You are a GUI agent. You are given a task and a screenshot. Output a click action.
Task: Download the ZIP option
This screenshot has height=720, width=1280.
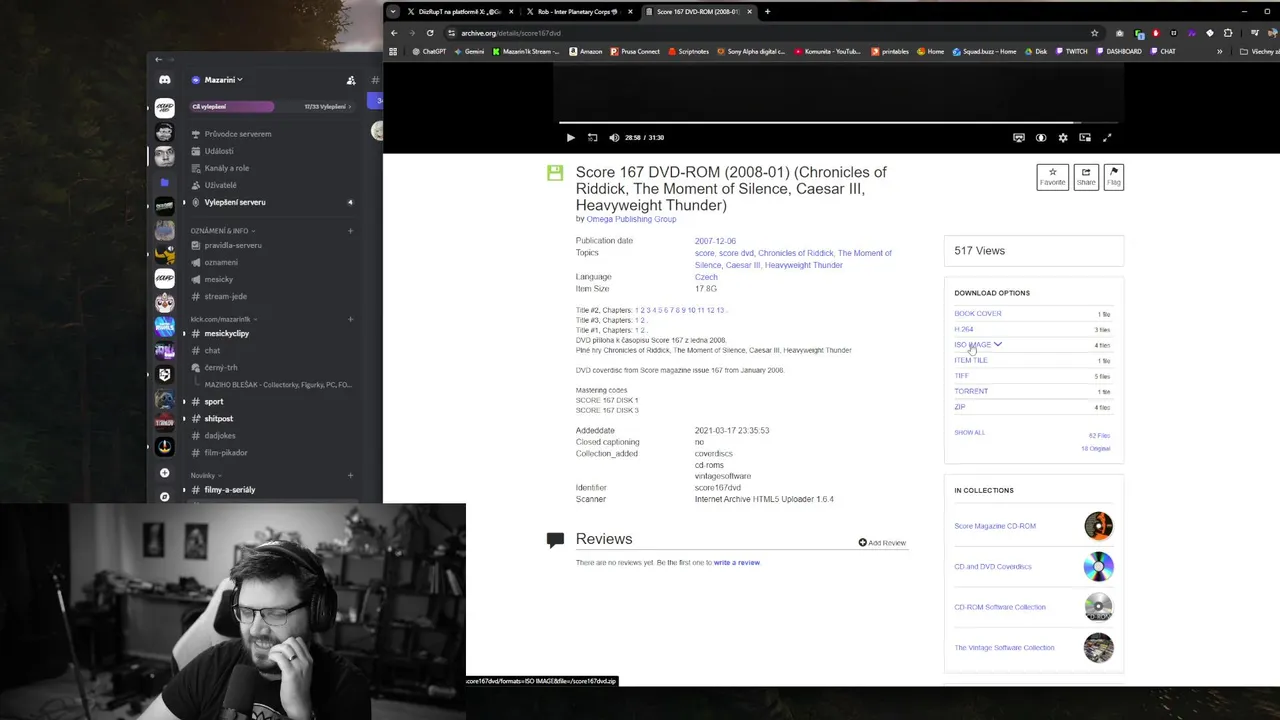coord(959,407)
